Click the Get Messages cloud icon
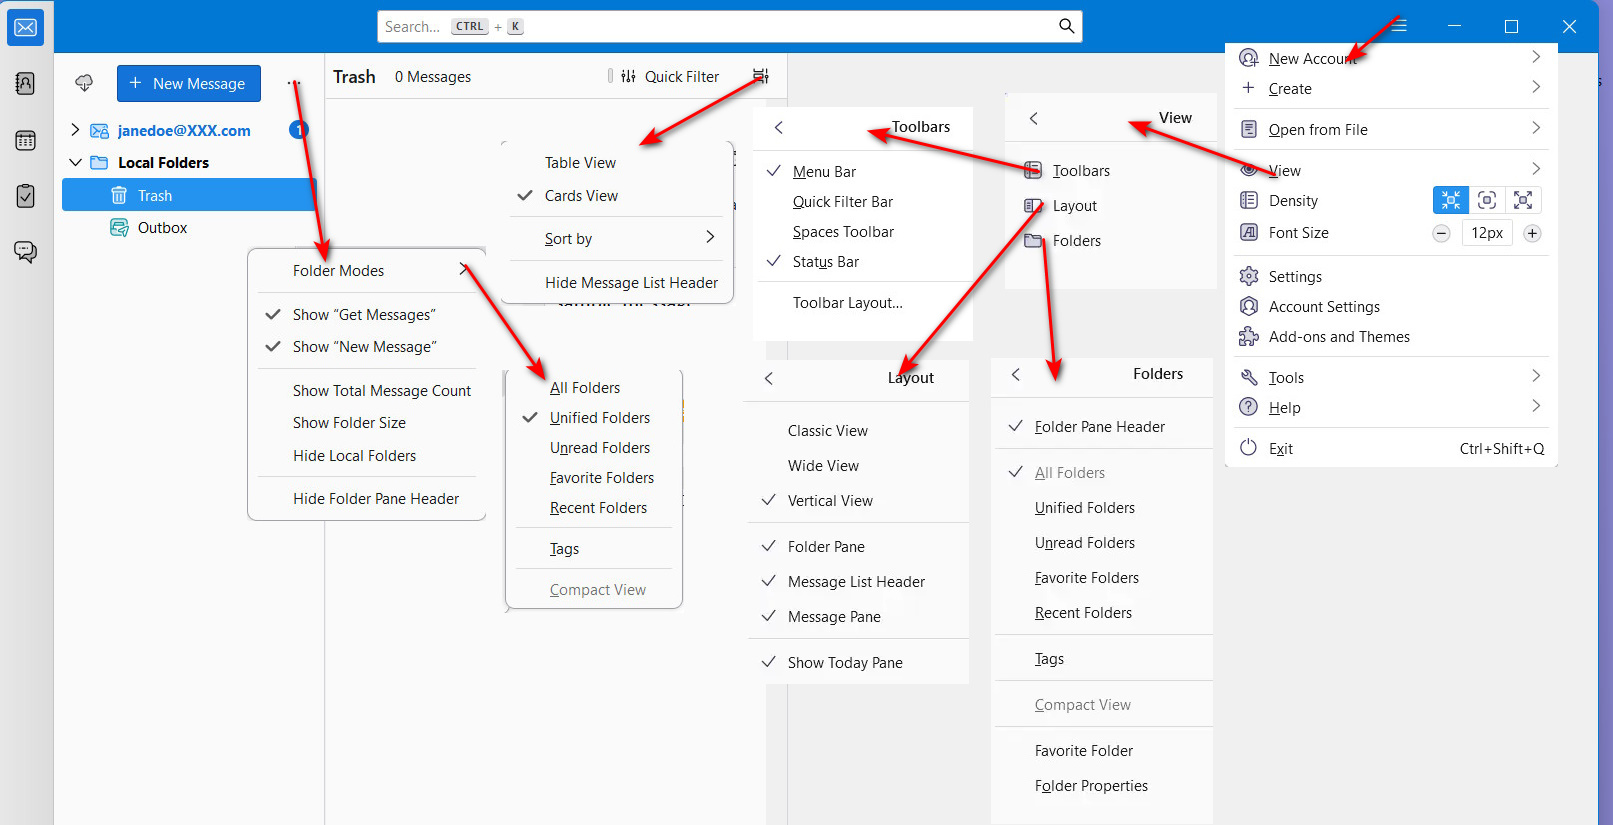This screenshot has height=825, width=1613. point(84,83)
